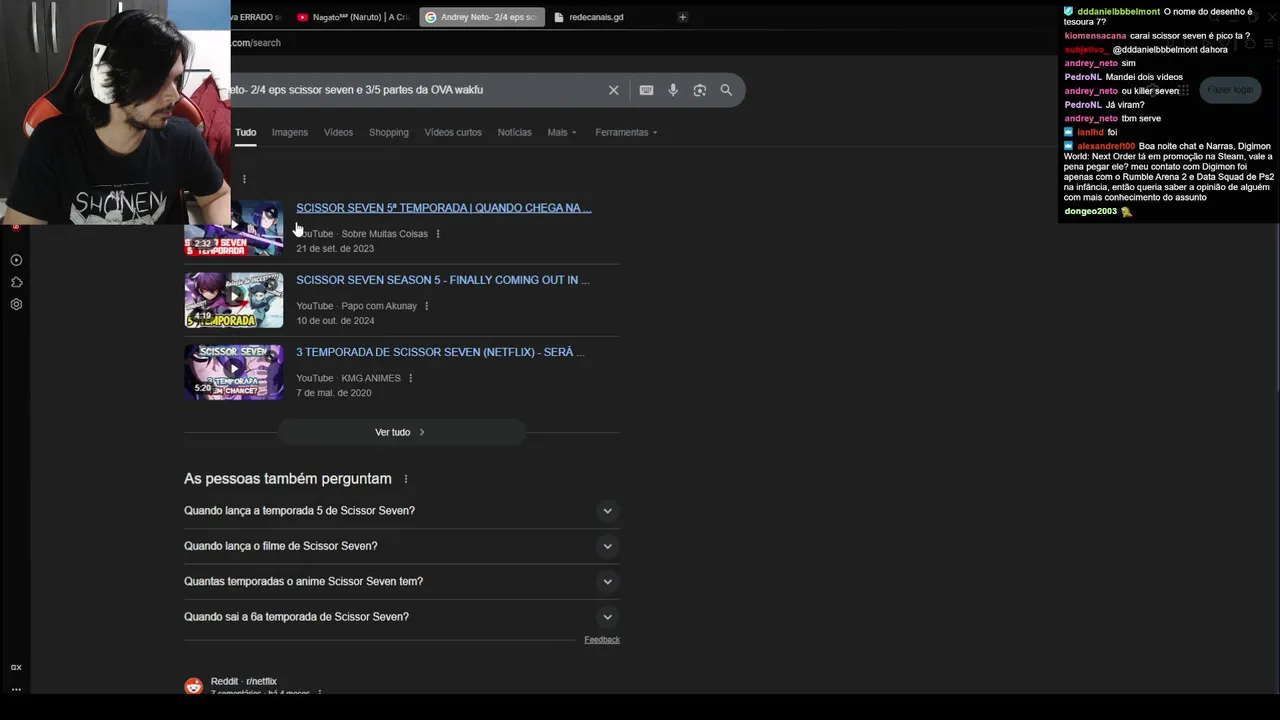Open the Reddit r/netflix result
Viewport: 1280px width, 720px height.
pyautogui.click(x=244, y=682)
